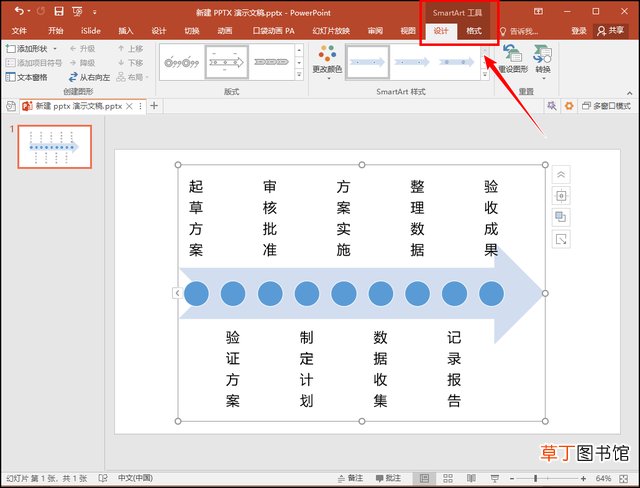Open the iSlide tab

coord(91,31)
